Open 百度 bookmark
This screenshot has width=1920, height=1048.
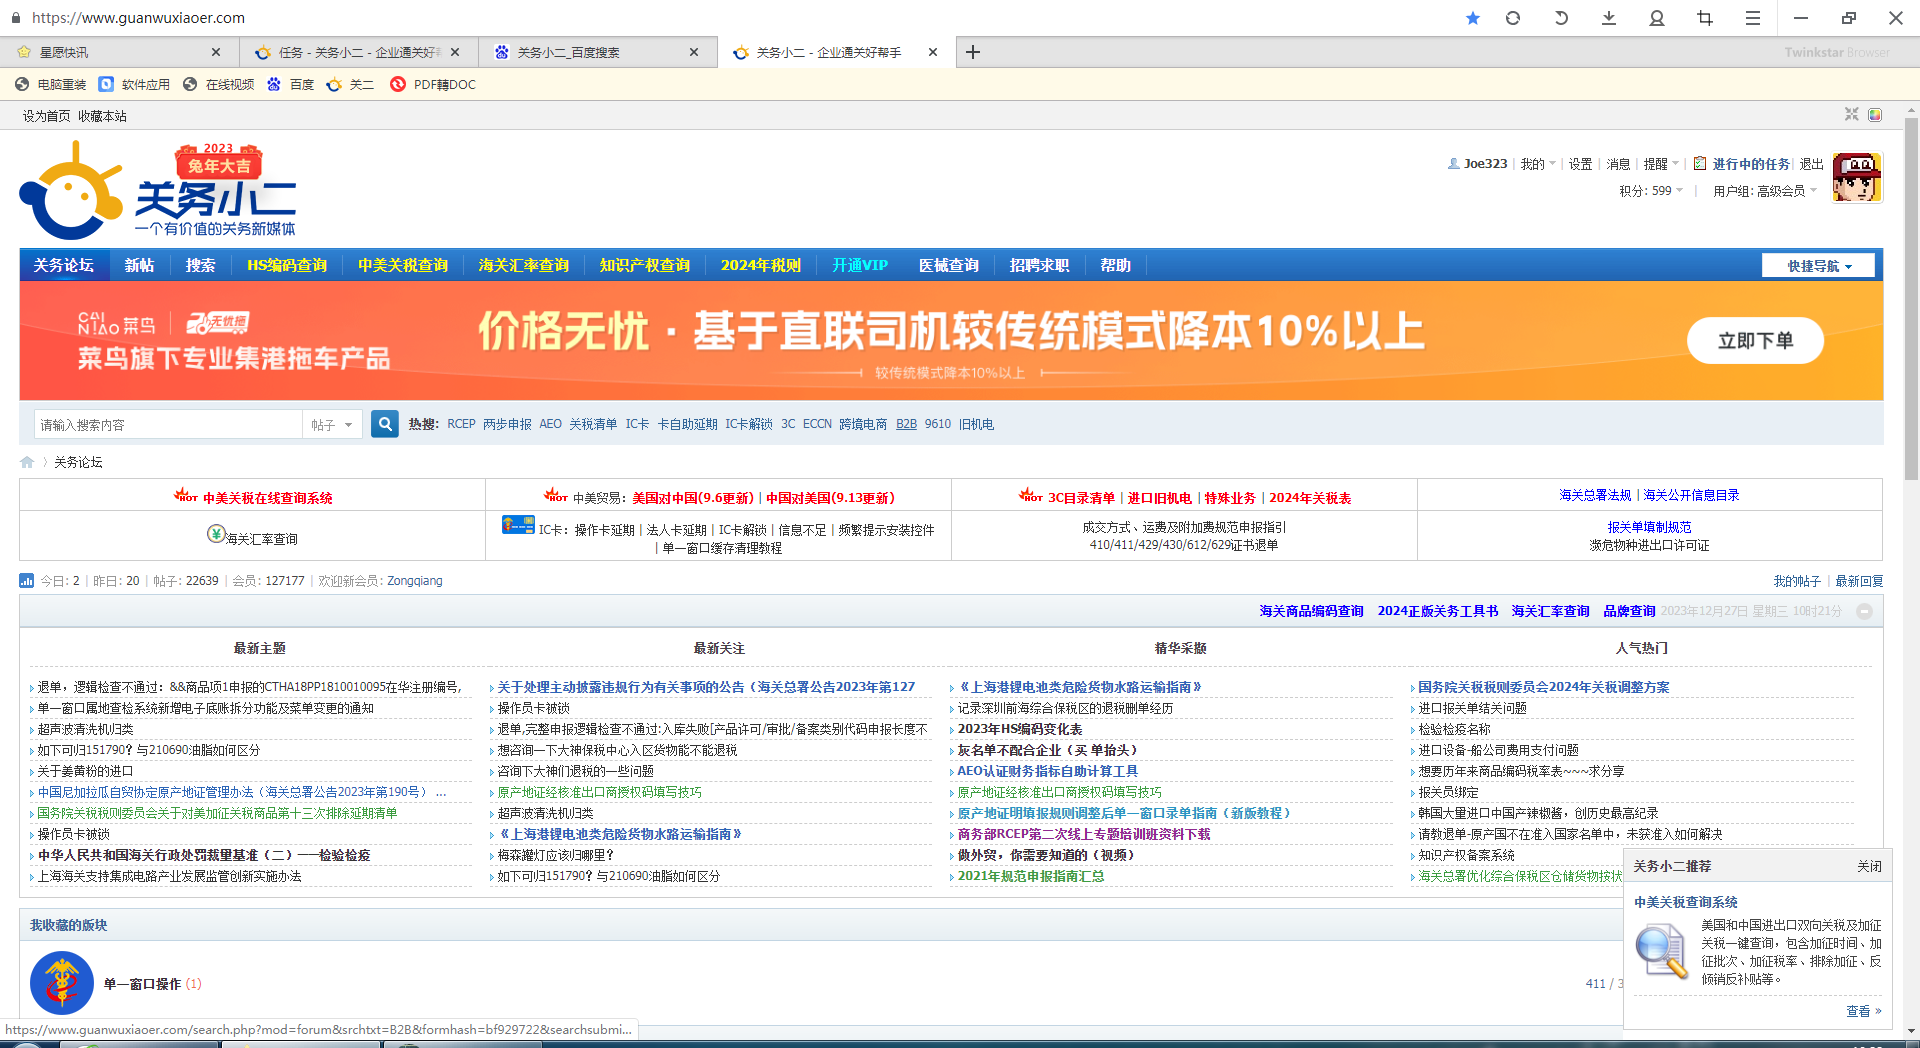pos(291,85)
